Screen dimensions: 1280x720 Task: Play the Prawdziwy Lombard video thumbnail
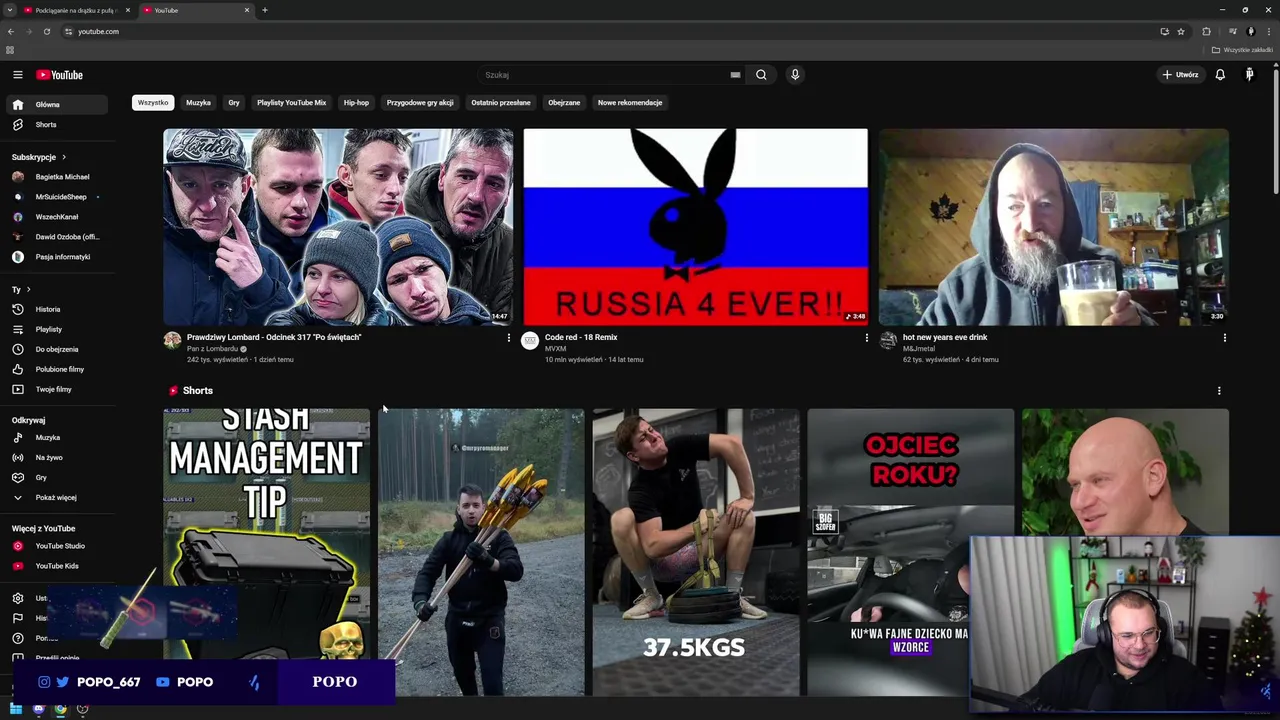coord(338,227)
